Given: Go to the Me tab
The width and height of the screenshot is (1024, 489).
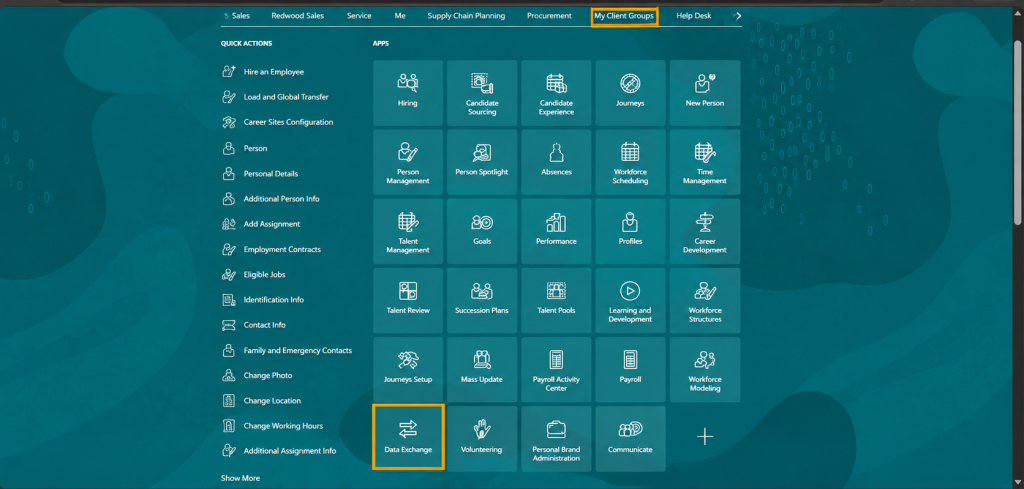Looking at the screenshot, I should (400, 16).
